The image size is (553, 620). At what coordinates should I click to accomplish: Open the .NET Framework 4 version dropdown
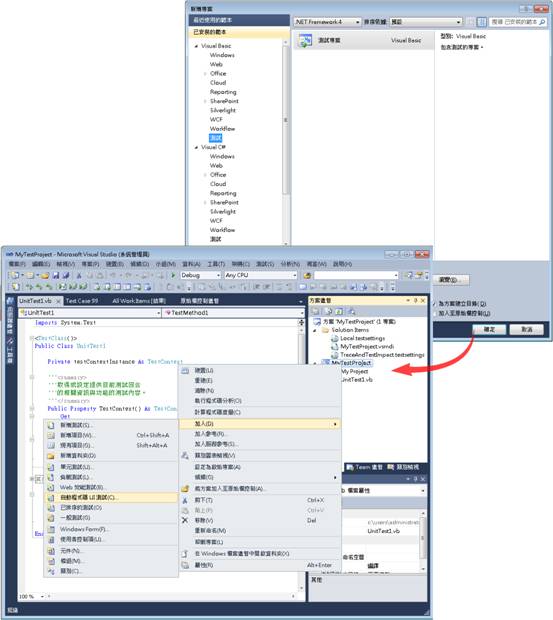click(327, 22)
